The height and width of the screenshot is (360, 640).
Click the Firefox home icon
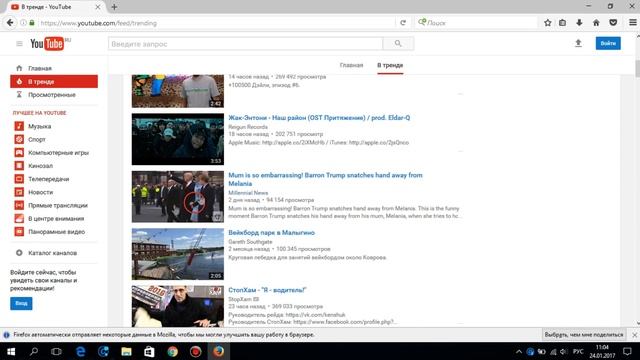click(x=596, y=23)
